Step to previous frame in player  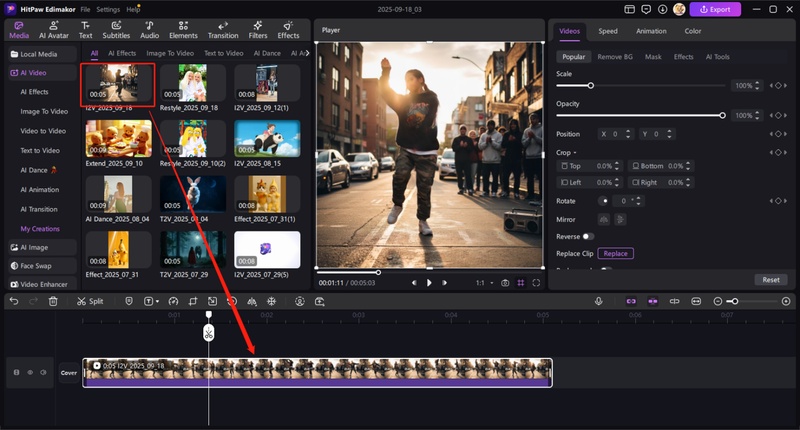pyautogui.click(x=414, y=283)
